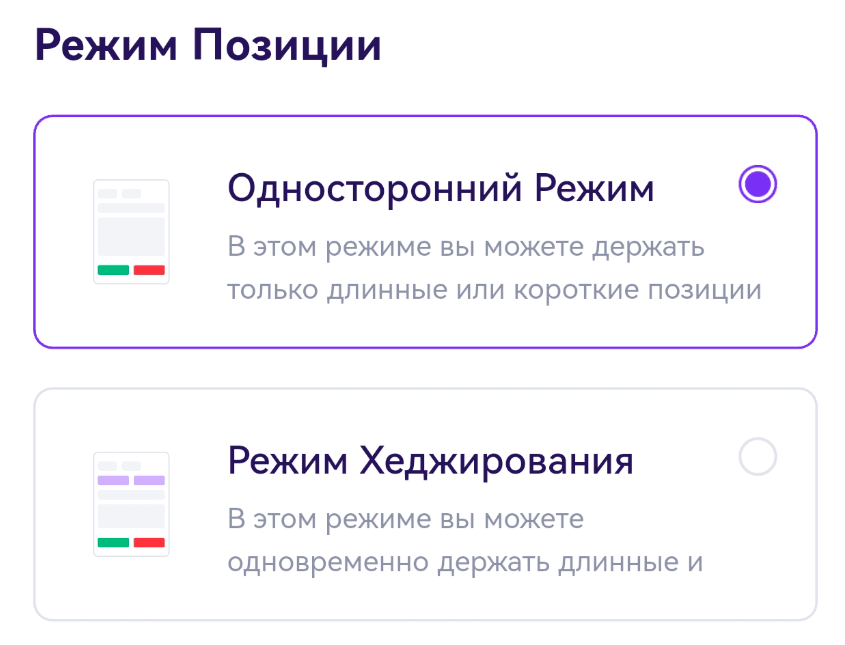Click the Режим Позиции heading
The width and height of the screenshot is (845, 645).
(208, 46)
